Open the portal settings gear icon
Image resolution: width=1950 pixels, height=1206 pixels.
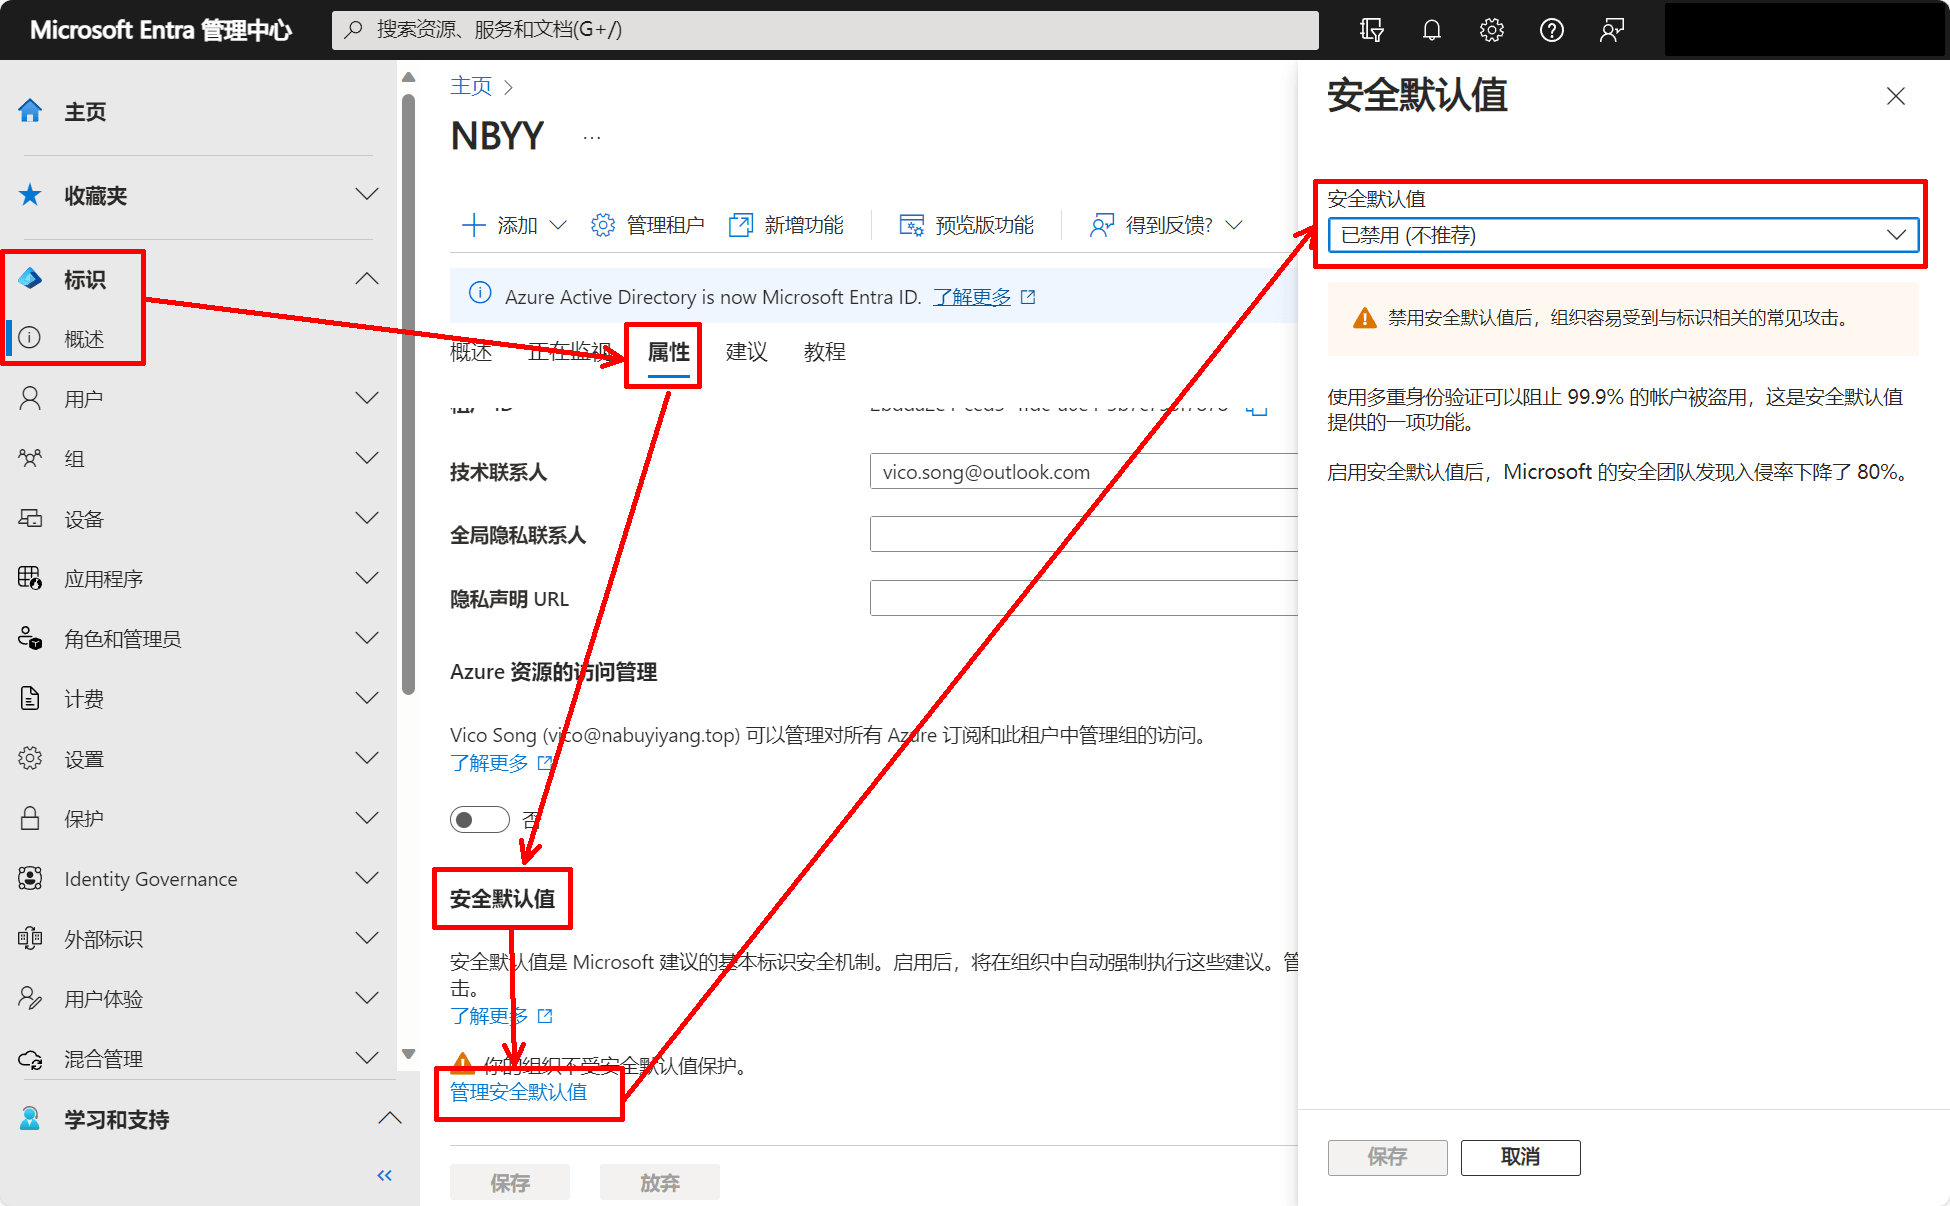pyautogui.click(x=1491, y=30)
